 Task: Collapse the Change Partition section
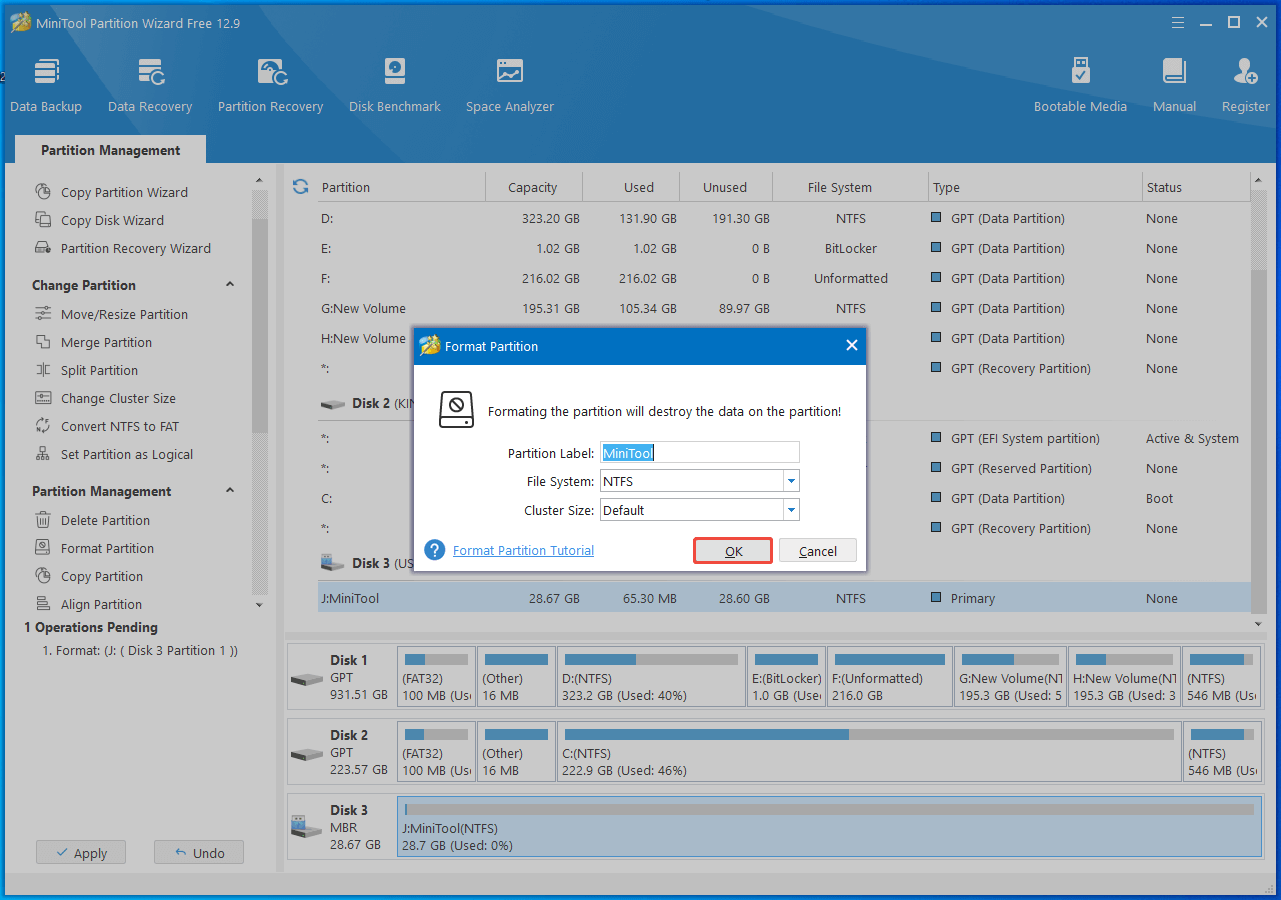pyautogui.click(x=230, y=285)
